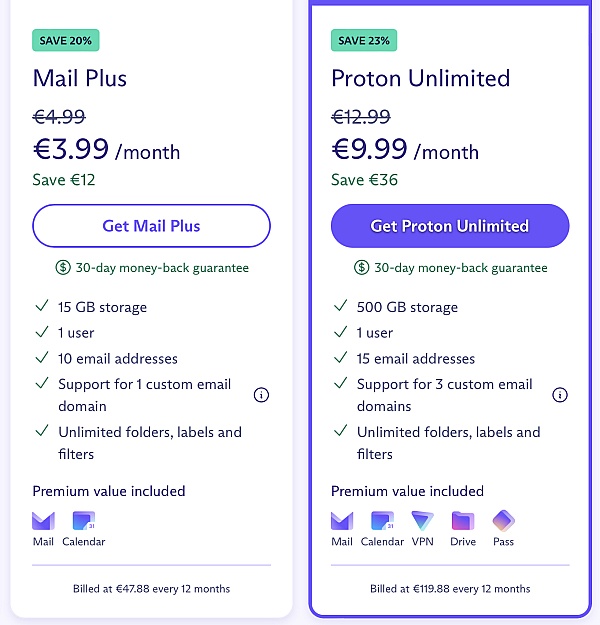Image resolution: width=600 pixels, height=625 pixels.
Task: Click the Drive icon
Action: 463,521
